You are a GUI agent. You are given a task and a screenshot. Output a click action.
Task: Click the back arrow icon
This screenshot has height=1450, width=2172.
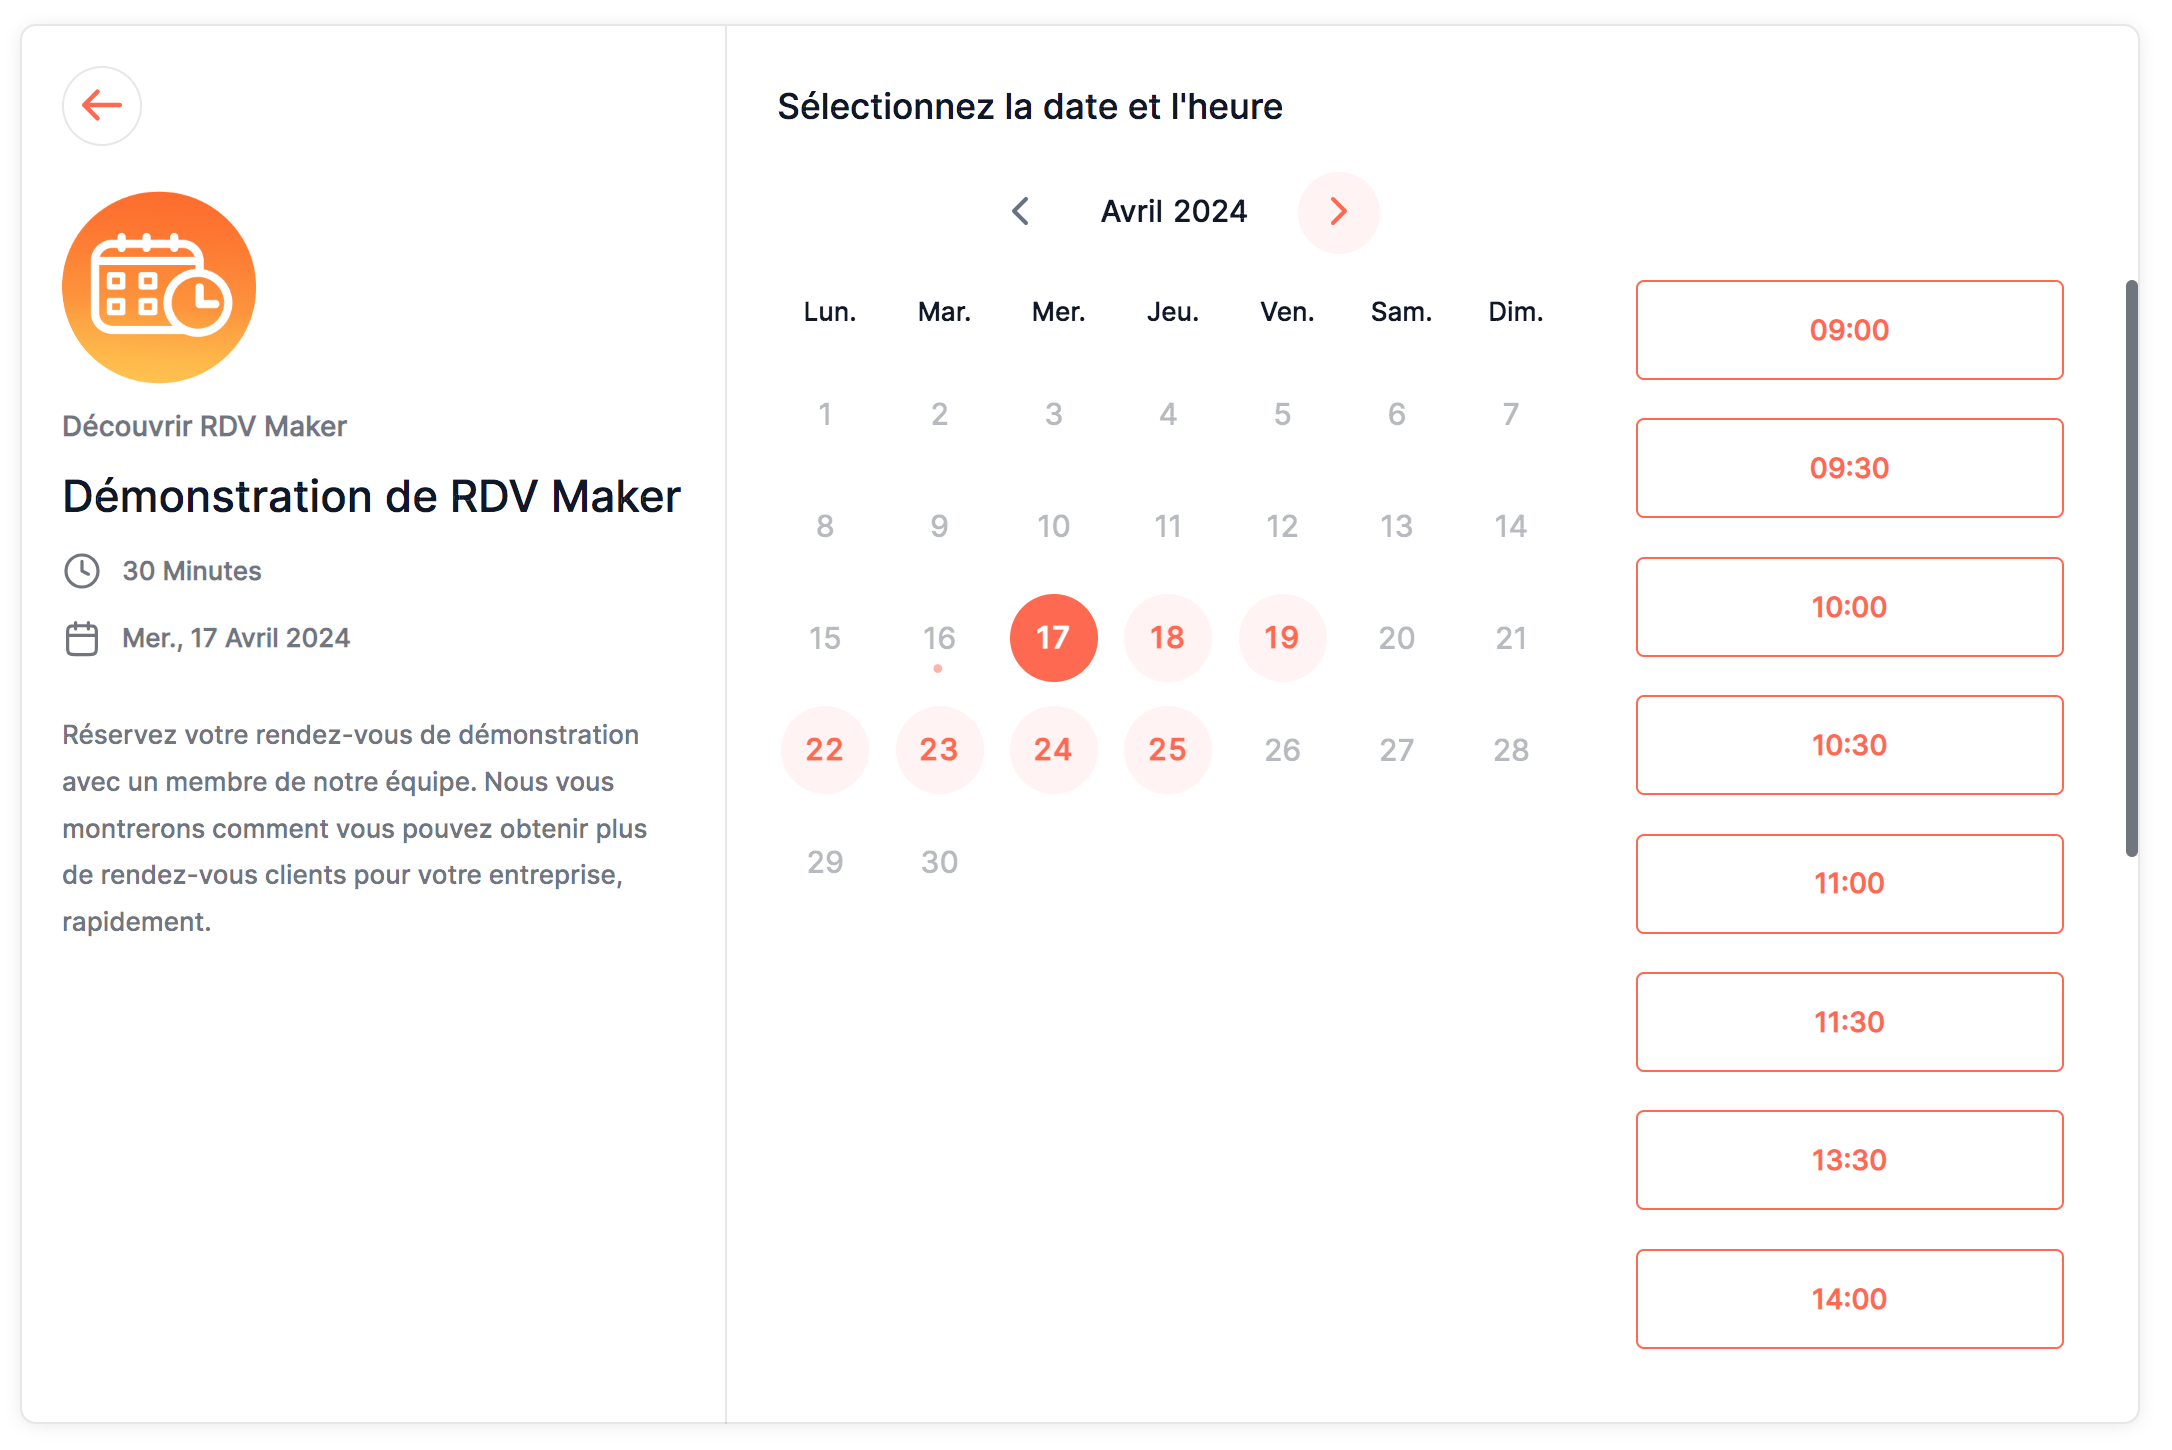click(101, 105)
